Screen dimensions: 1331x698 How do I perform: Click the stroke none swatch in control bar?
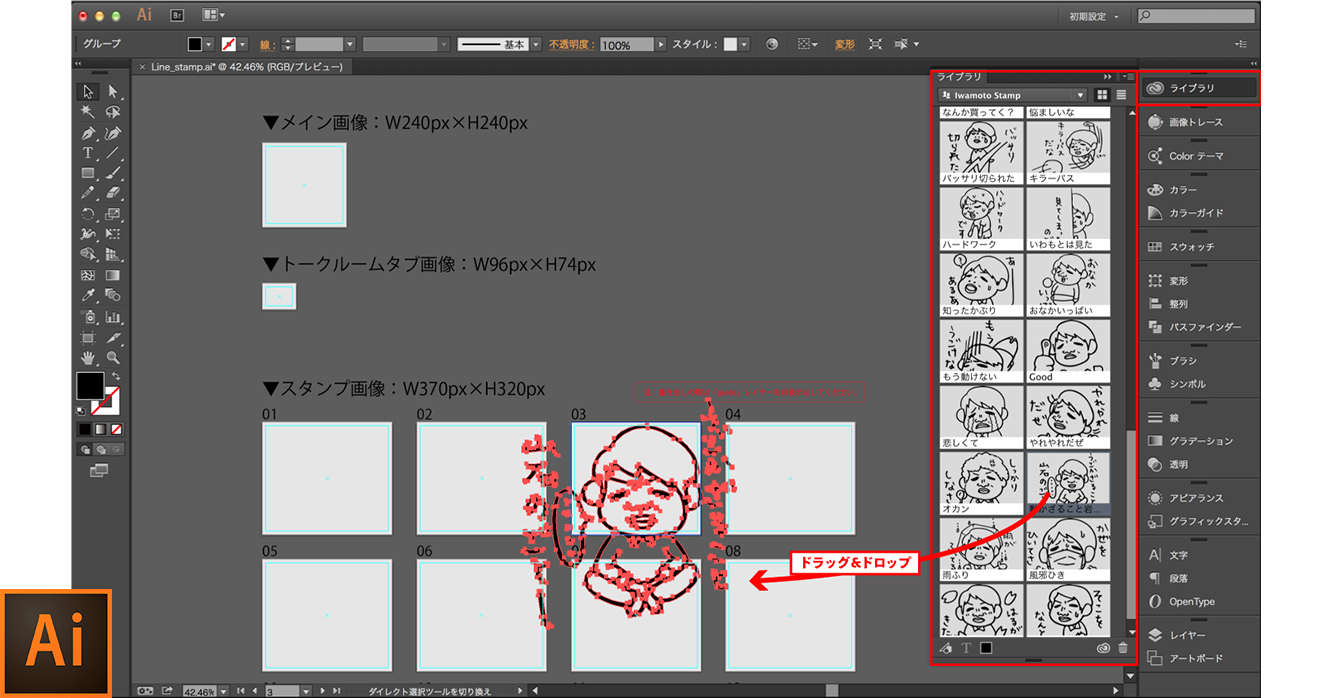point(229,45)
